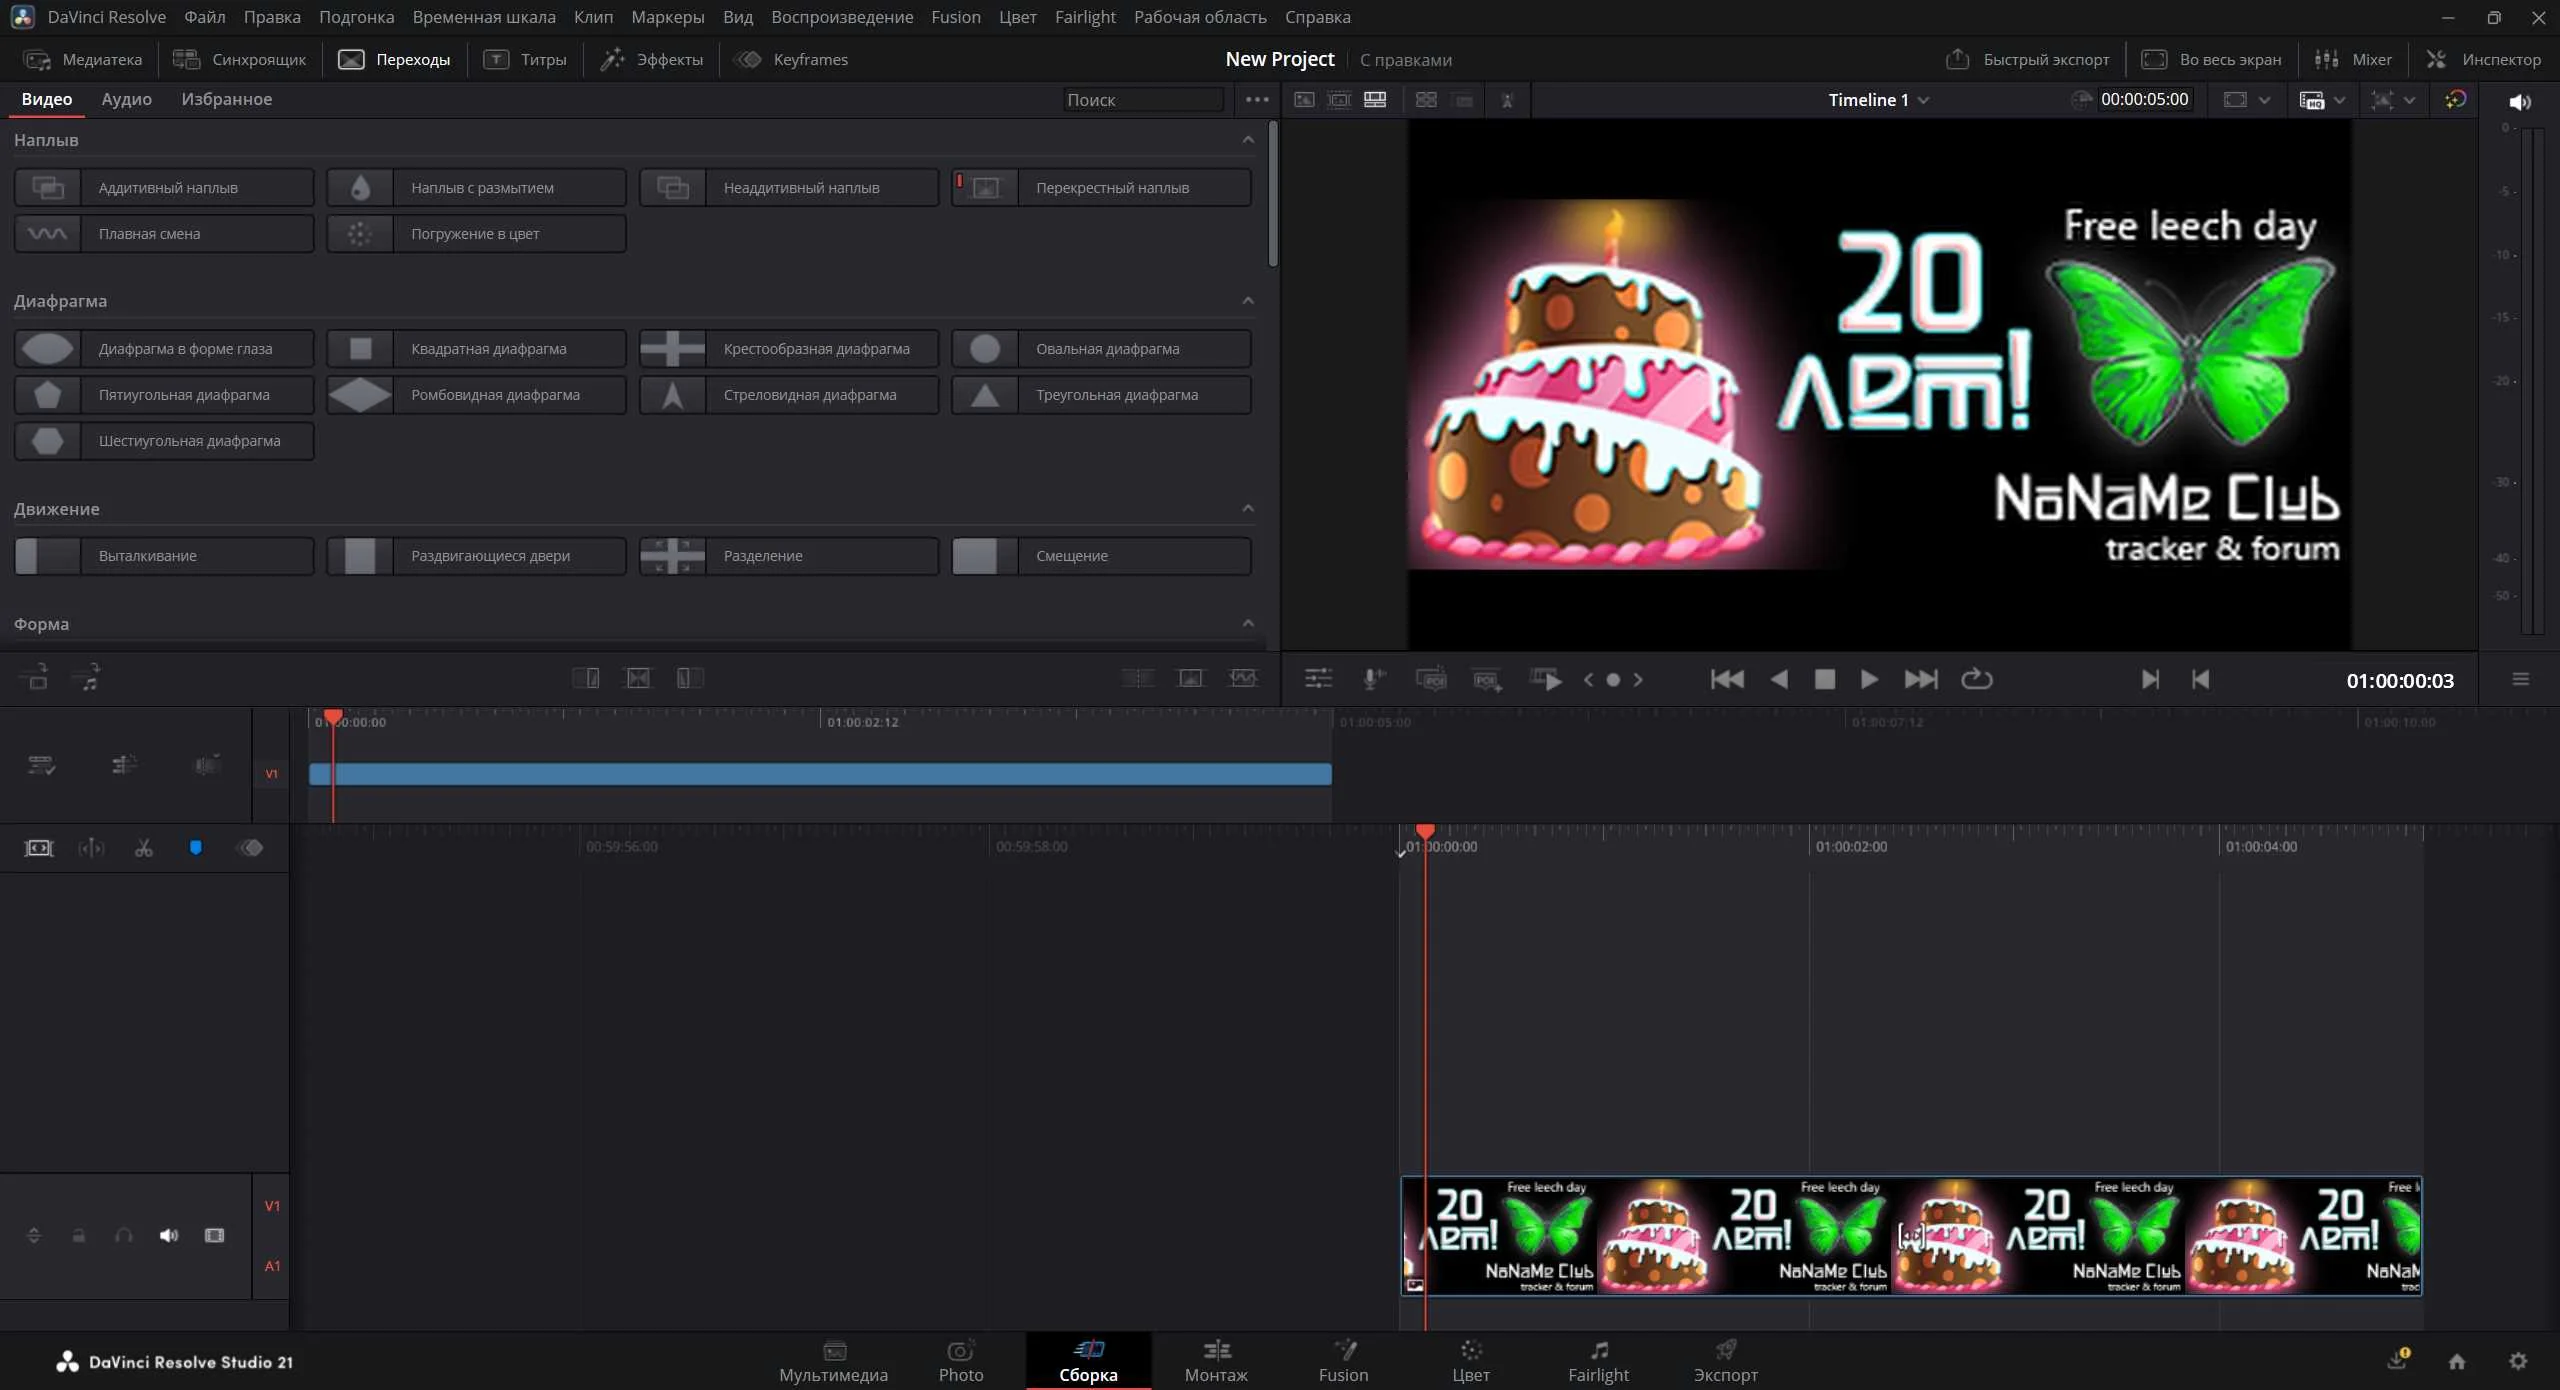
Task: Open the transitions panel three-dot options menu
Action: pyautogui.click(x=1257, y=100)
